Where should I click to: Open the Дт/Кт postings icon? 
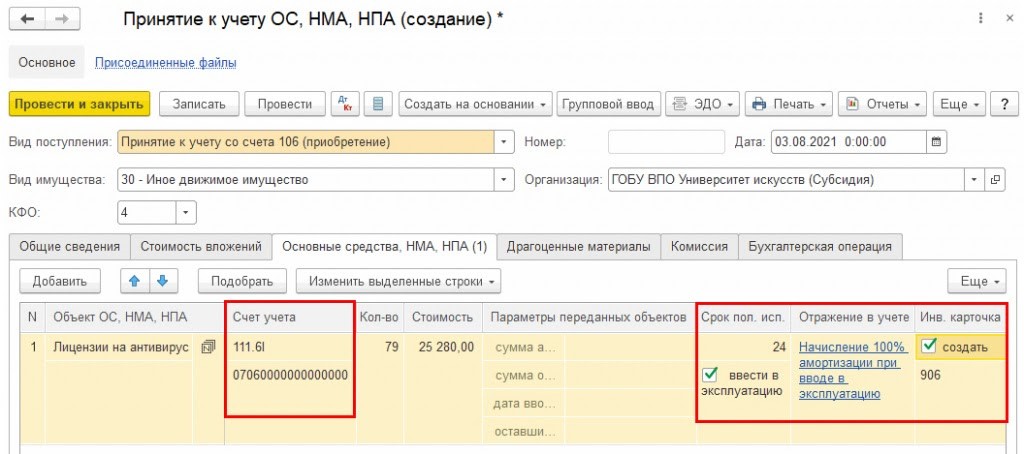point(344,104)
